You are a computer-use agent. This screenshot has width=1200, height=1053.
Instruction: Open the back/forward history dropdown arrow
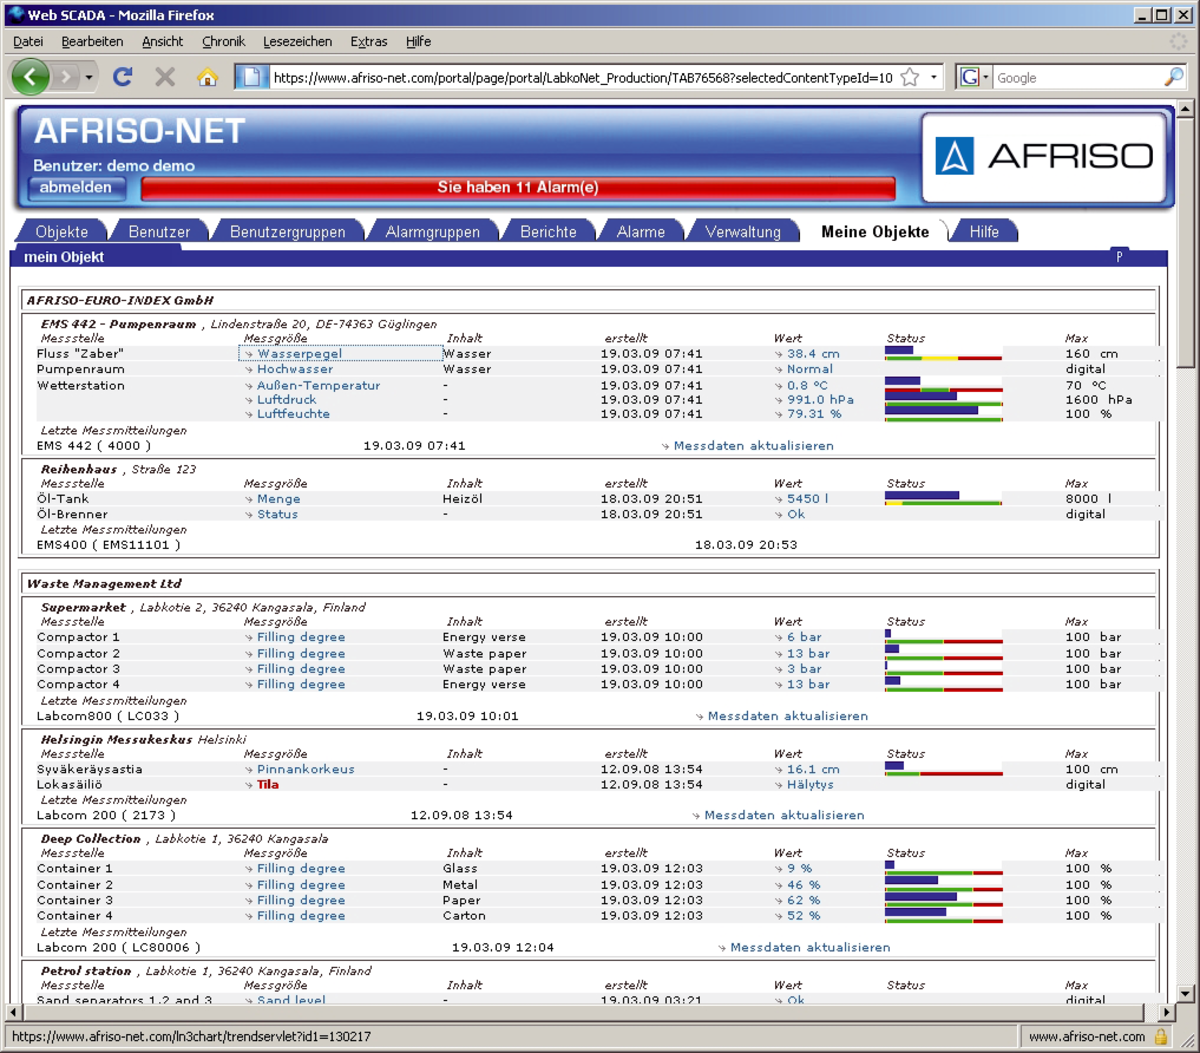point(89,77)
